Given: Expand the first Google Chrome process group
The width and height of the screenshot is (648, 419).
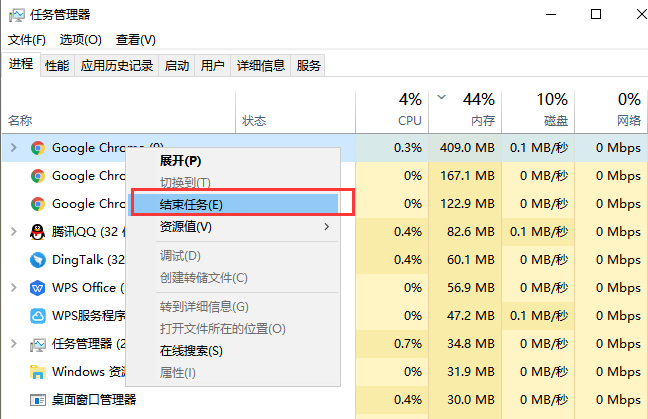Looking at the screenshot, I should pyautogui.click(x=13, y=148).
